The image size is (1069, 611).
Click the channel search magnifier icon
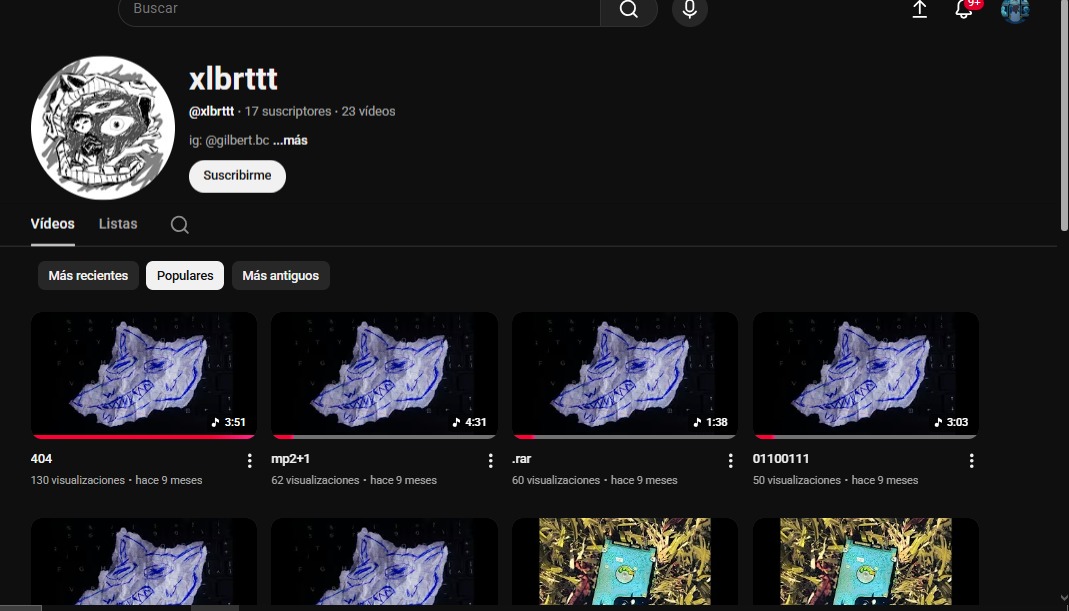click(x=179, y=224)
